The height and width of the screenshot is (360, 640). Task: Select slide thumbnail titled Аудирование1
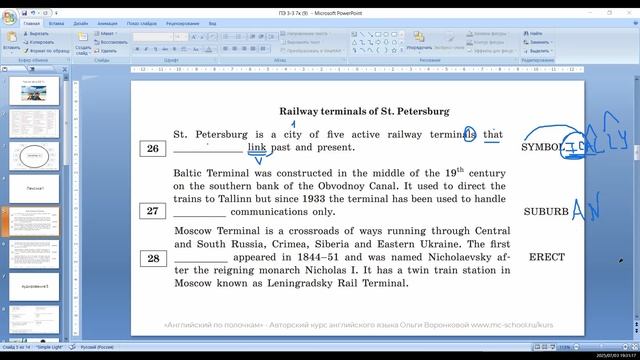(34, 287)
